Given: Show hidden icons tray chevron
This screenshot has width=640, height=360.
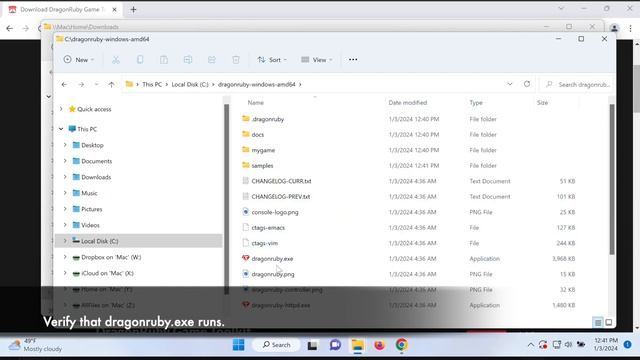Looking at the screenshot, I should tap(531, 345).
